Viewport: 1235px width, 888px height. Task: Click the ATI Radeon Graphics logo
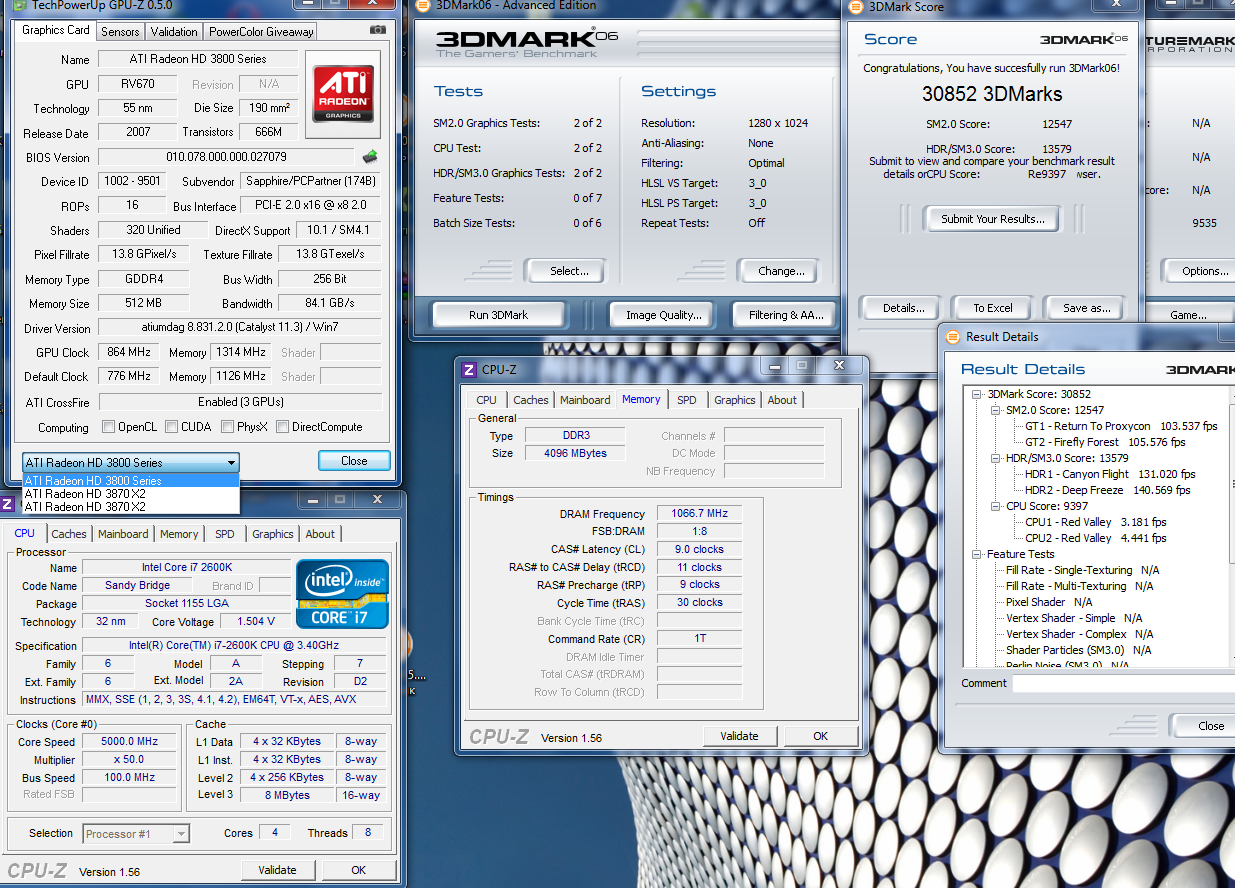tap(343, 94)
